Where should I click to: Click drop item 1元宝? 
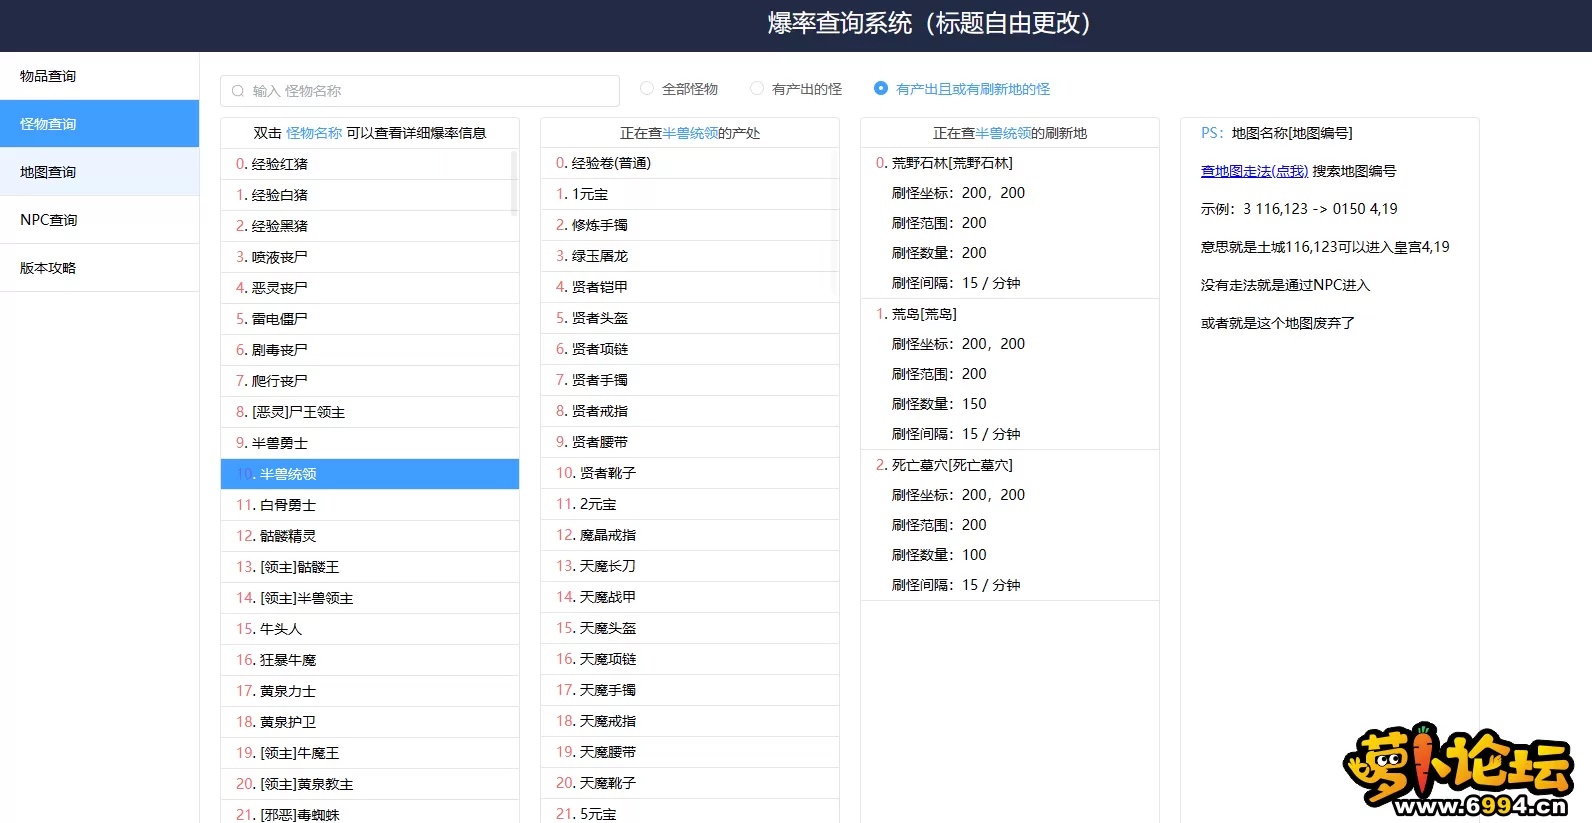pos(689,194)
